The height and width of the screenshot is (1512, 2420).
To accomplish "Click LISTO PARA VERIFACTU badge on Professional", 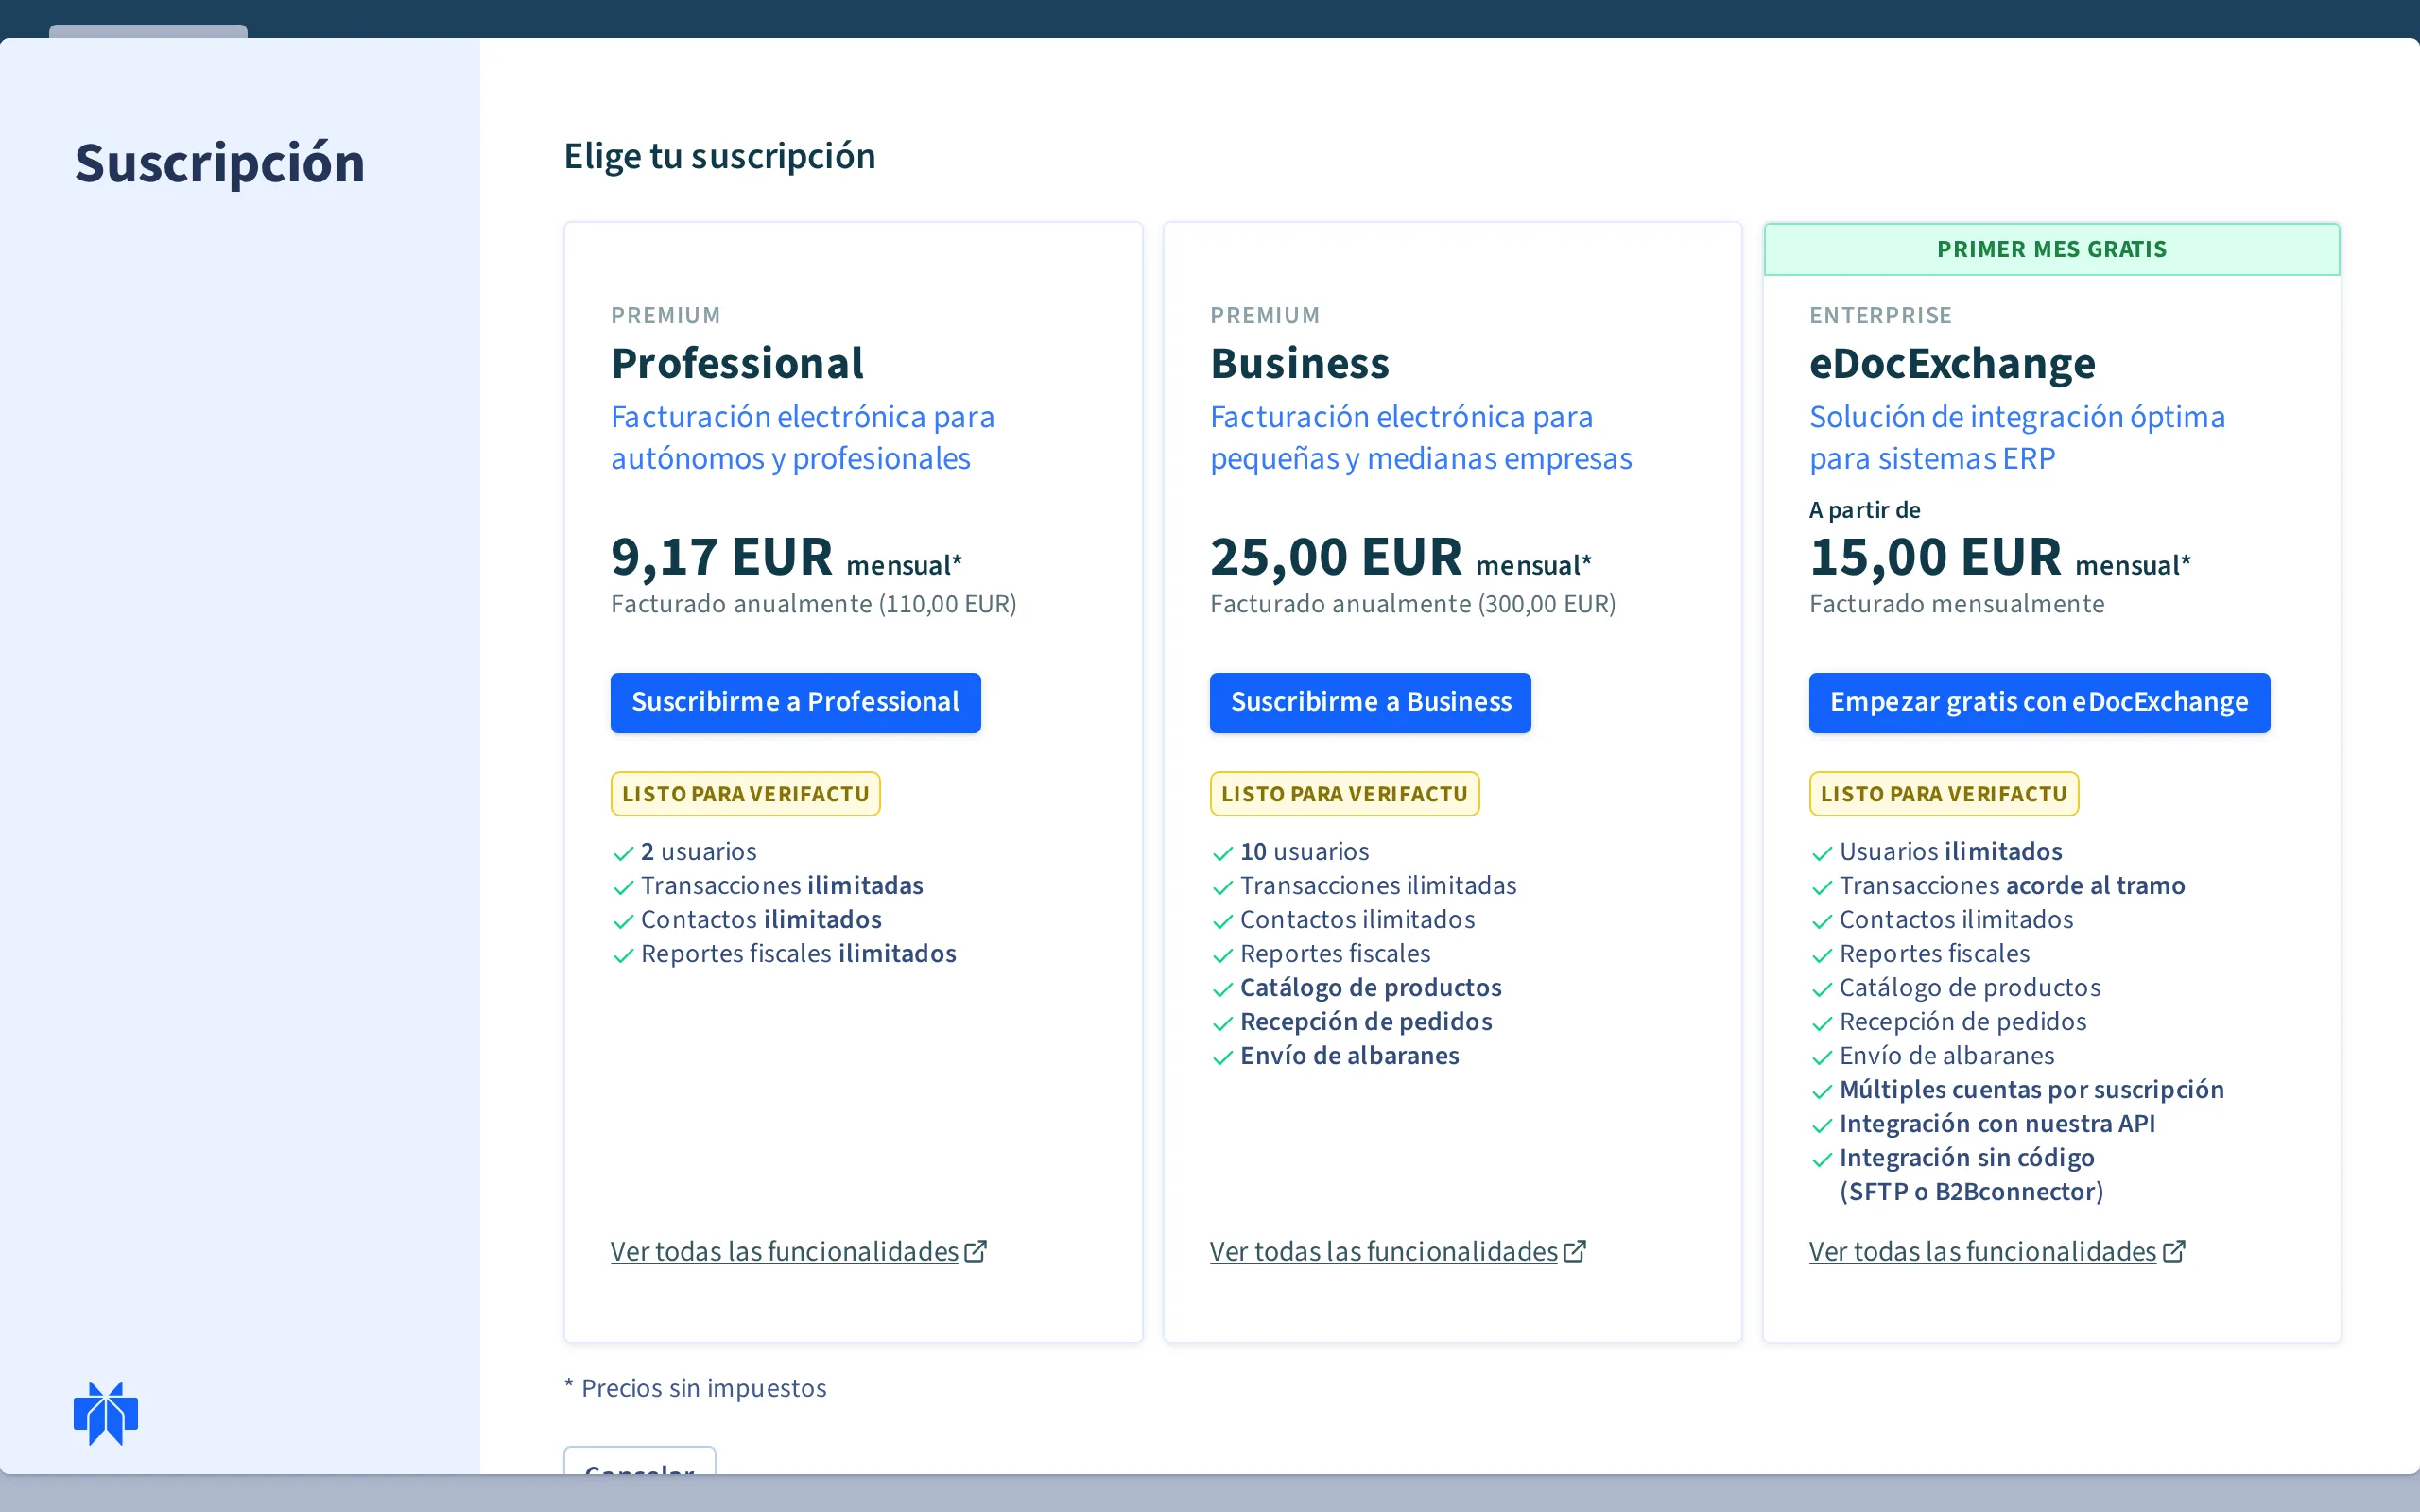I will (745, 794).
